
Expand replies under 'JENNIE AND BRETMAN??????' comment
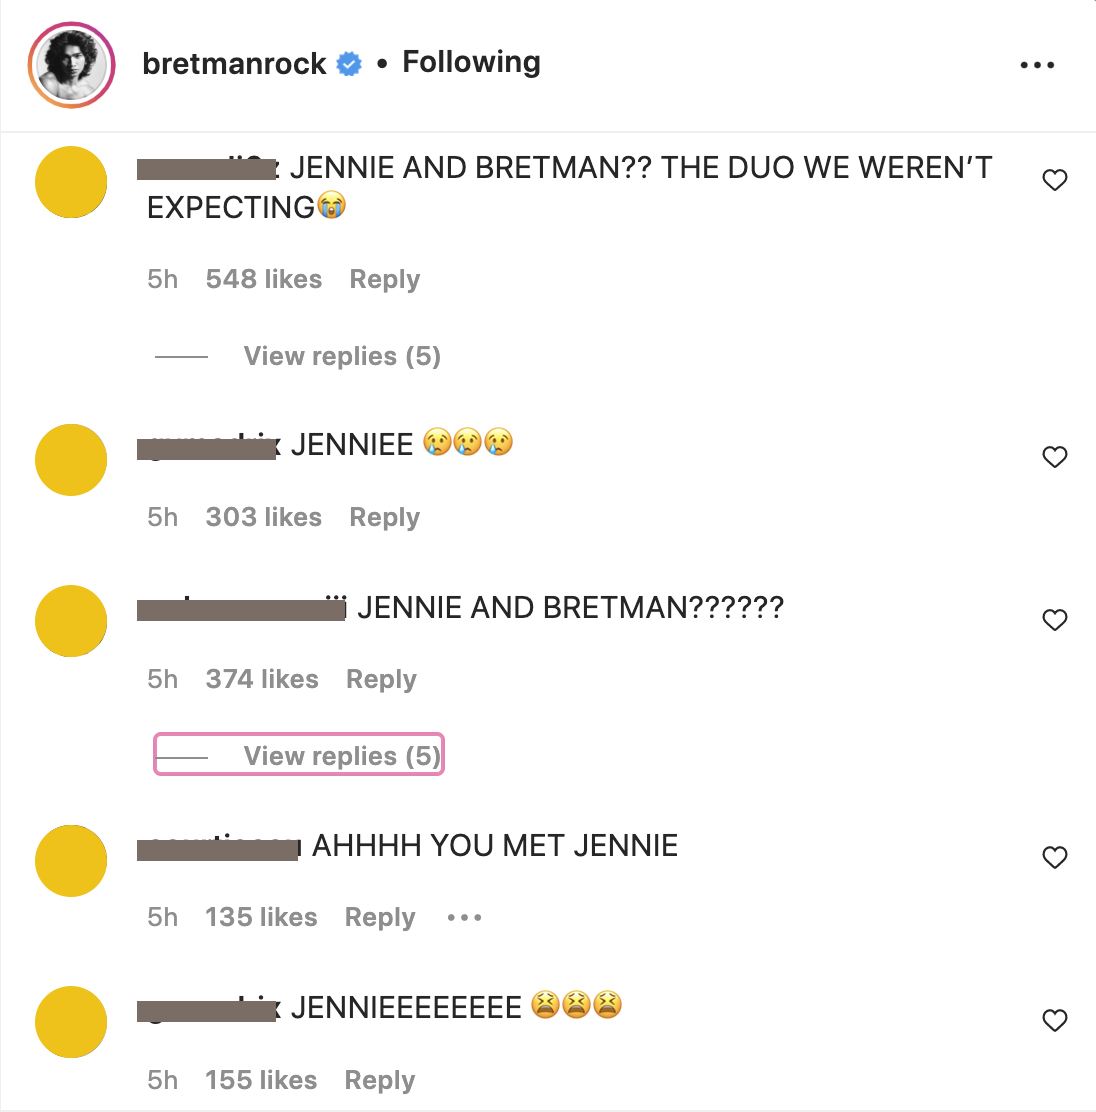341,756
